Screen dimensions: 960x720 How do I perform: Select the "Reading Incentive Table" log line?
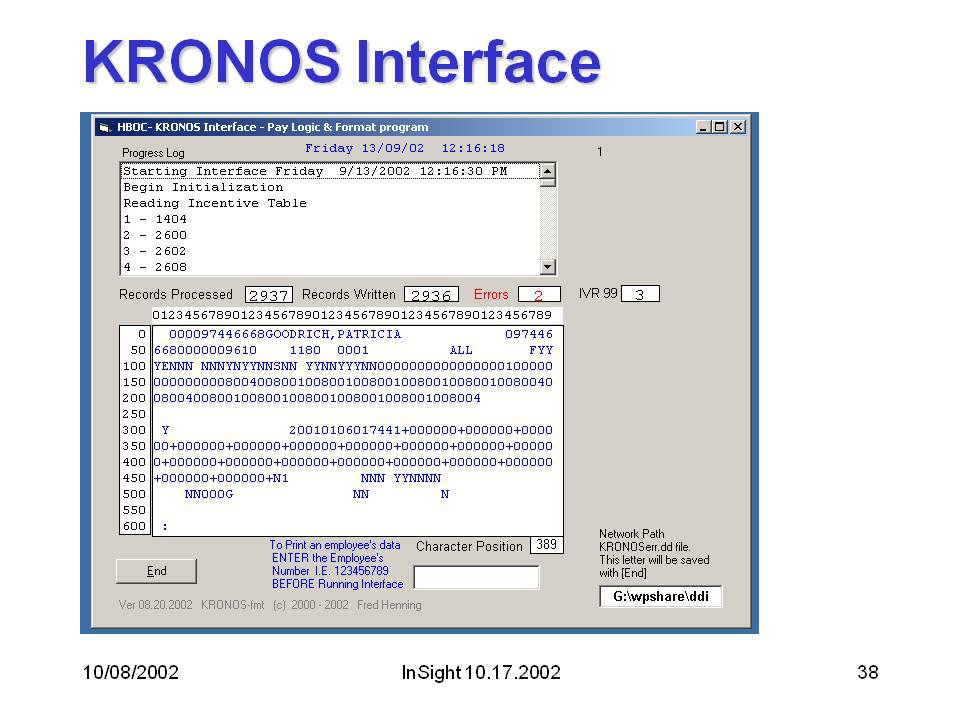tap(215, 203)
